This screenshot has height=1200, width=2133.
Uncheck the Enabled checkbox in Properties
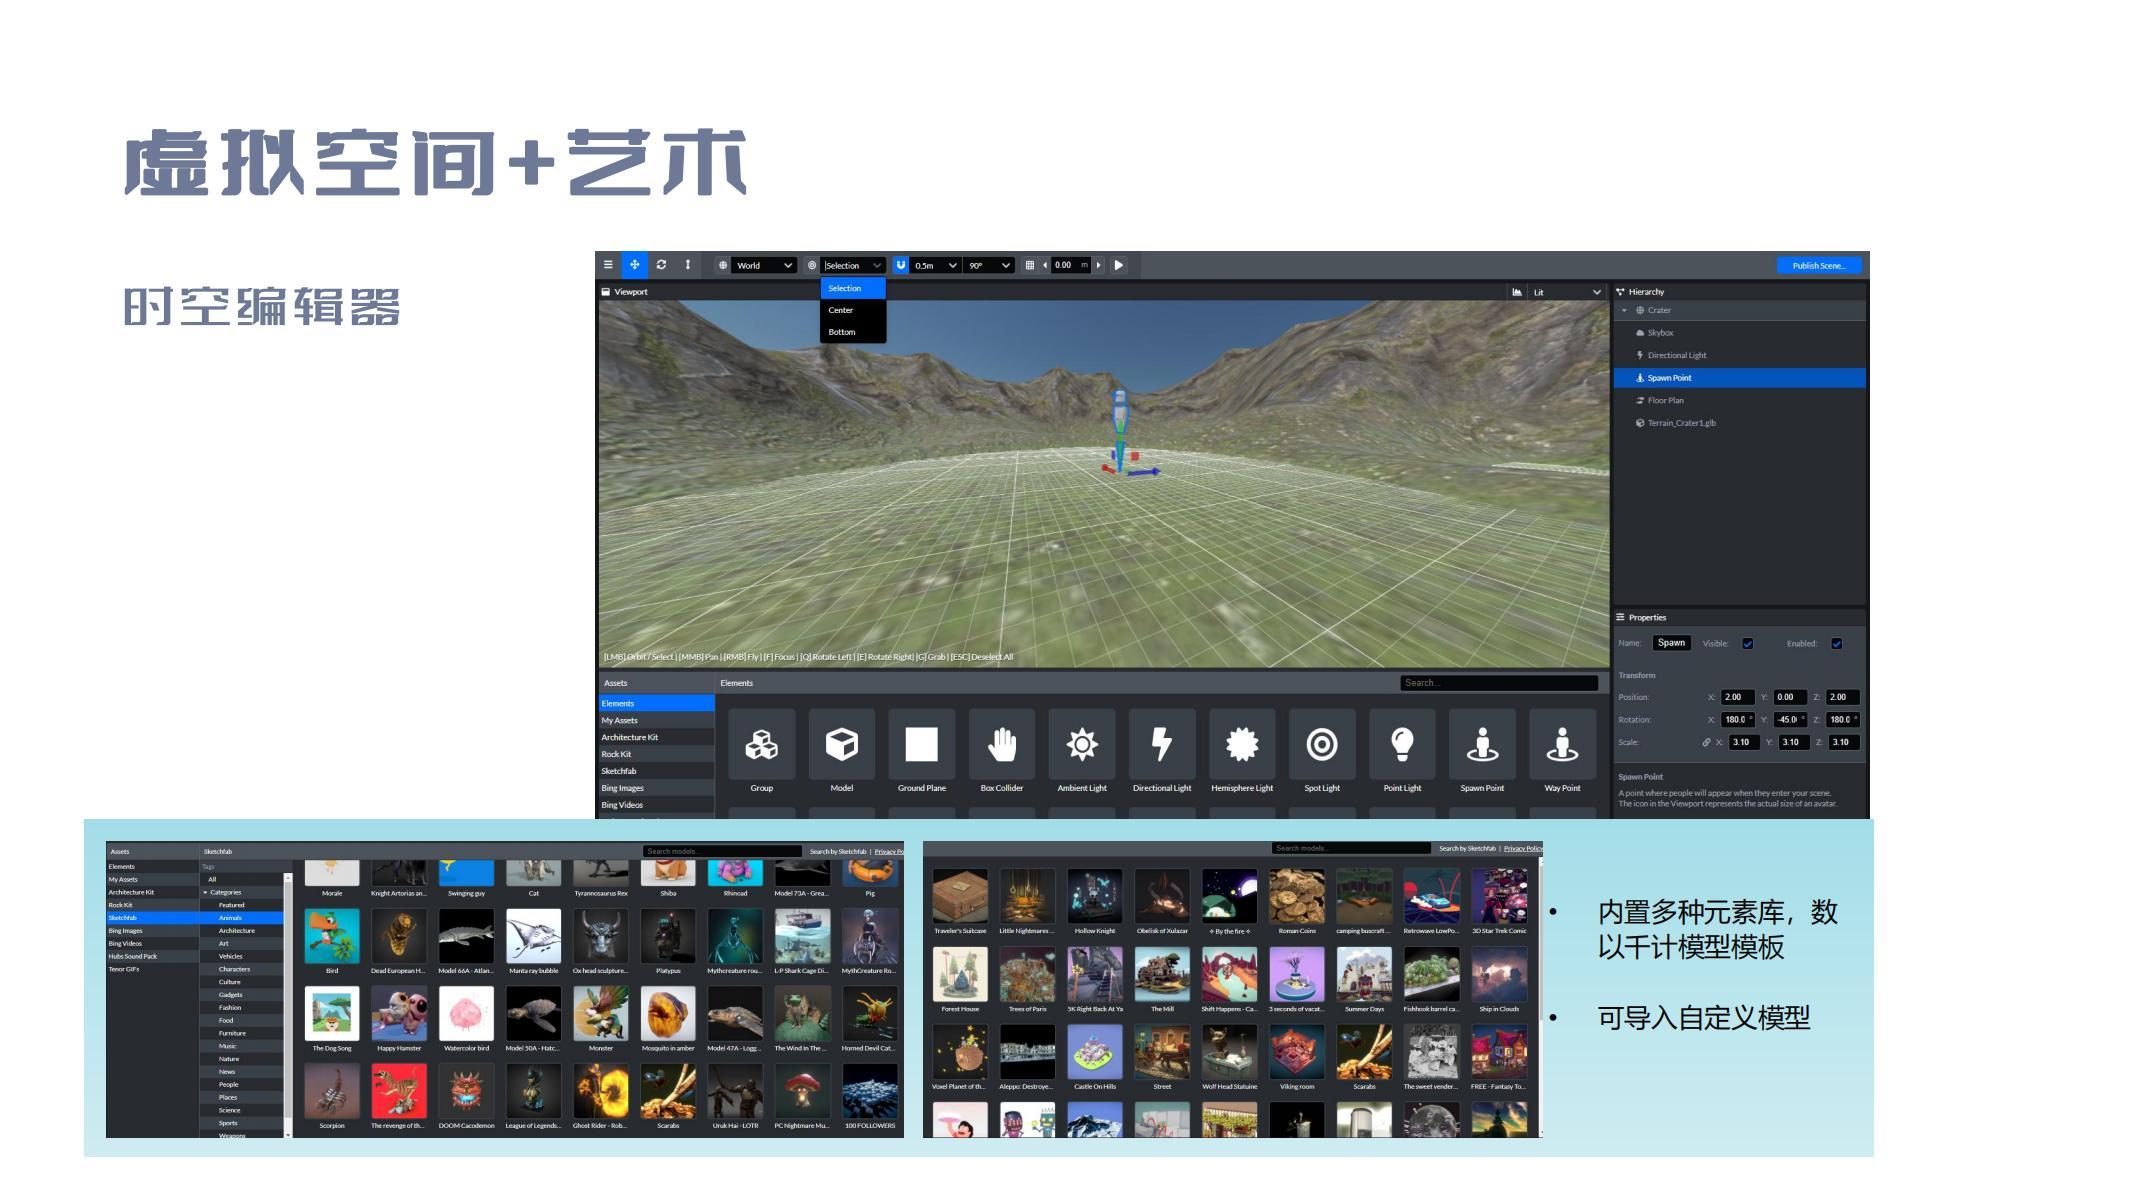tap(1836, 644)
